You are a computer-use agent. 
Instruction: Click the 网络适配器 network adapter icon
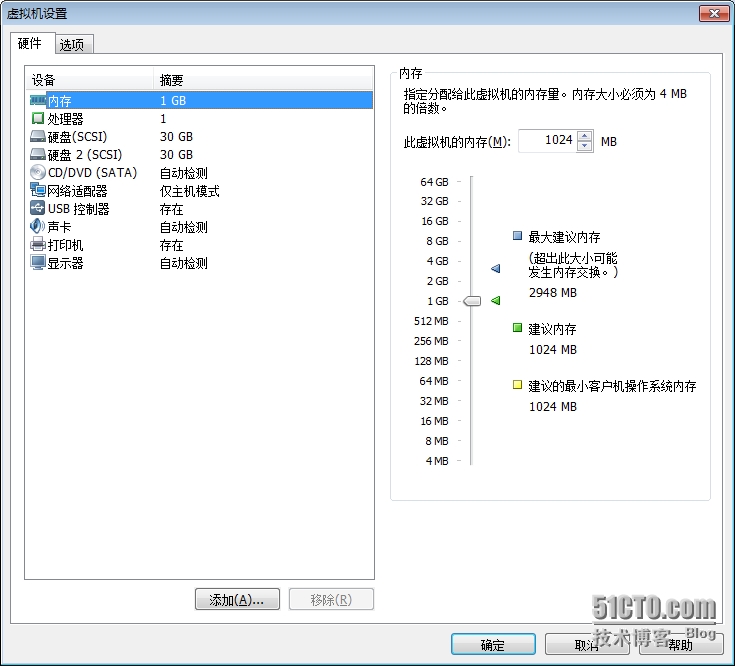38,190
